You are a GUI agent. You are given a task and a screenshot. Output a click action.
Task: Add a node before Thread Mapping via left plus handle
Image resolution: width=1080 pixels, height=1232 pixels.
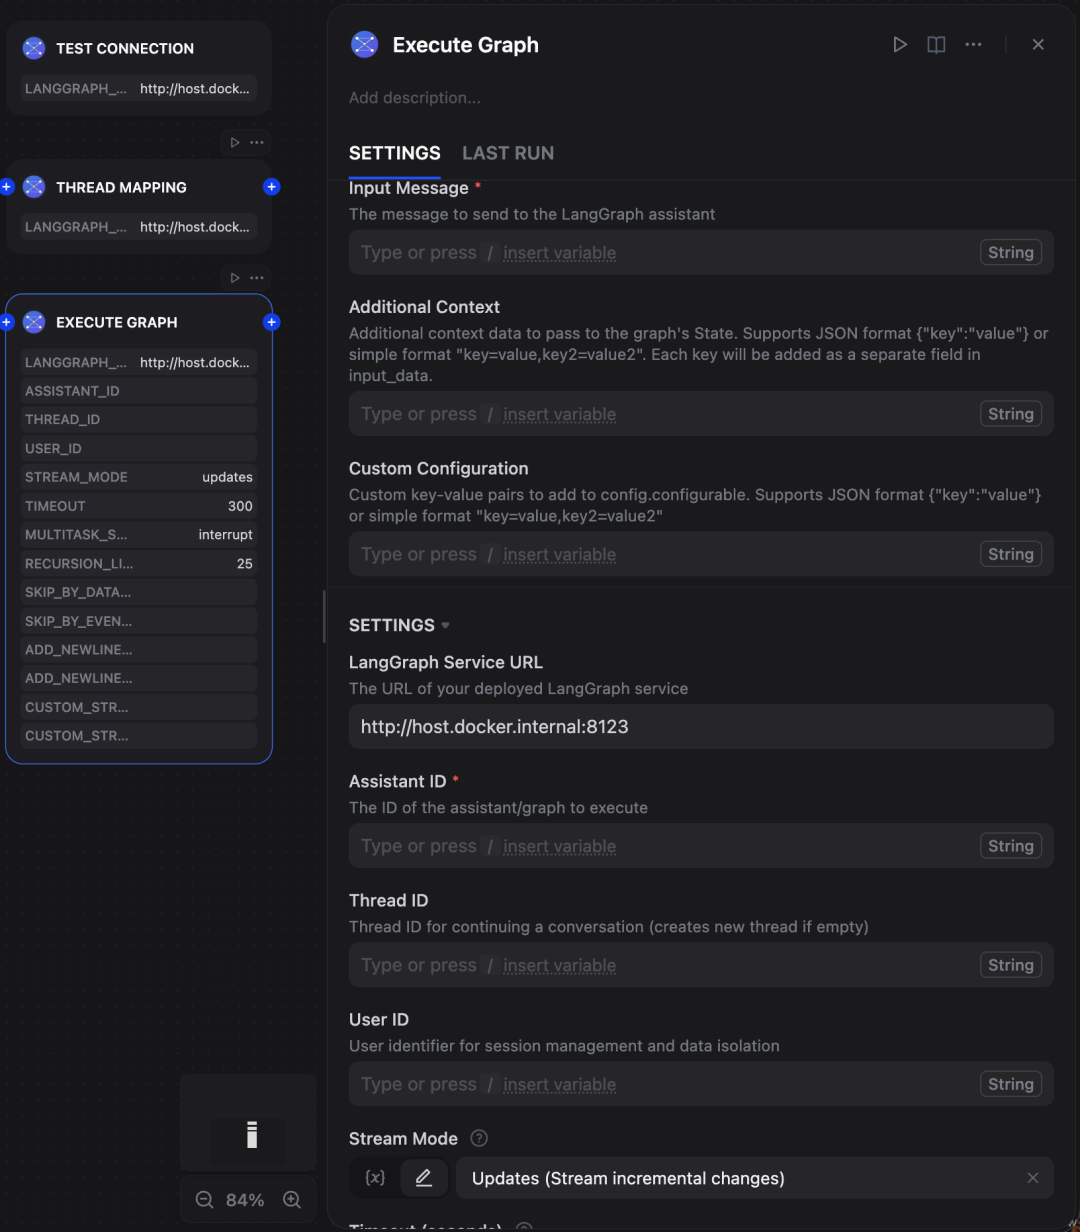(x=6, y=187)
